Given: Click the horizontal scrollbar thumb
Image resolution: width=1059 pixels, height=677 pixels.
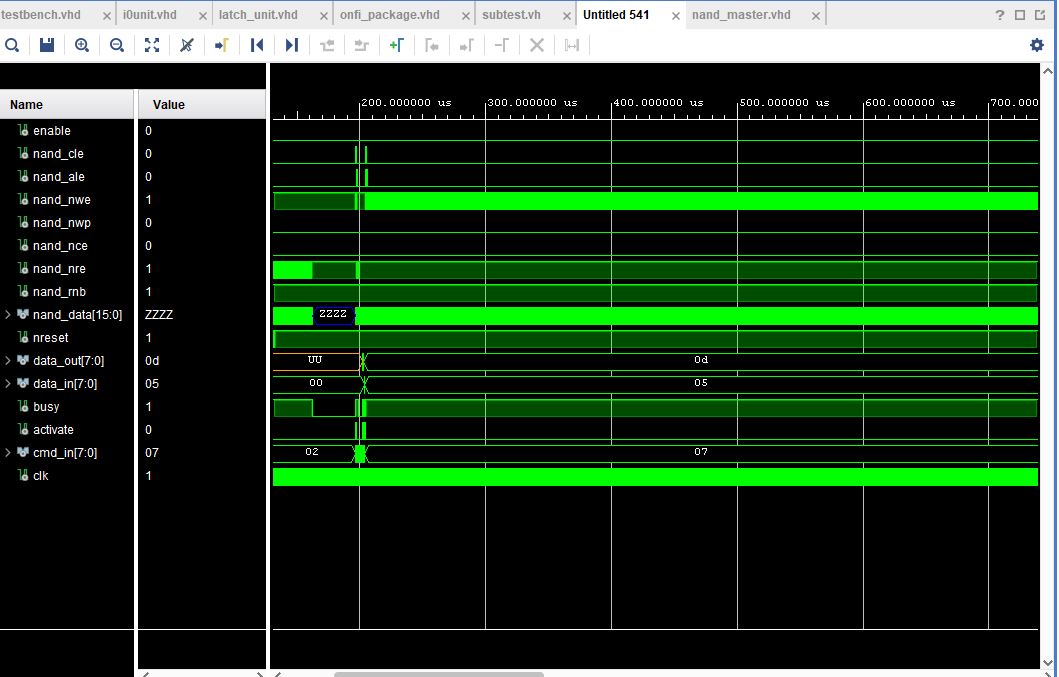Looking at the screenshot, I should [x=439, y=674].
